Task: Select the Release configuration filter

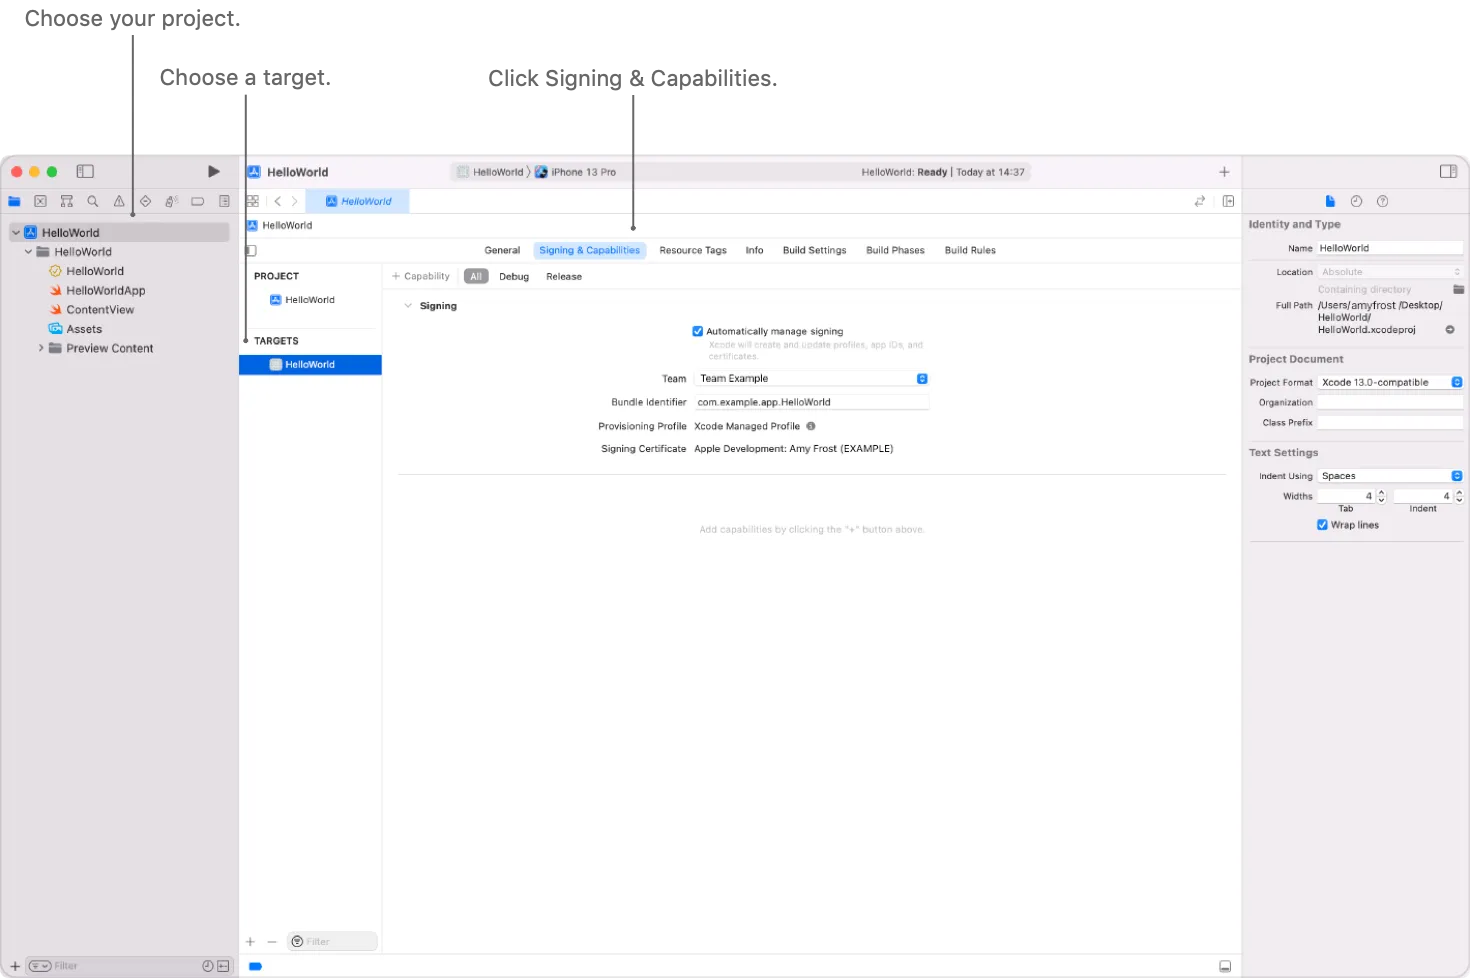Action: [564, 276]
